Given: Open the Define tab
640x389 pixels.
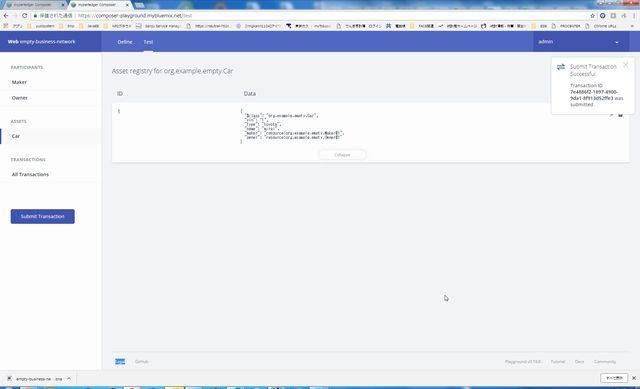Looking at the screenshot, I should pos(124,42).
